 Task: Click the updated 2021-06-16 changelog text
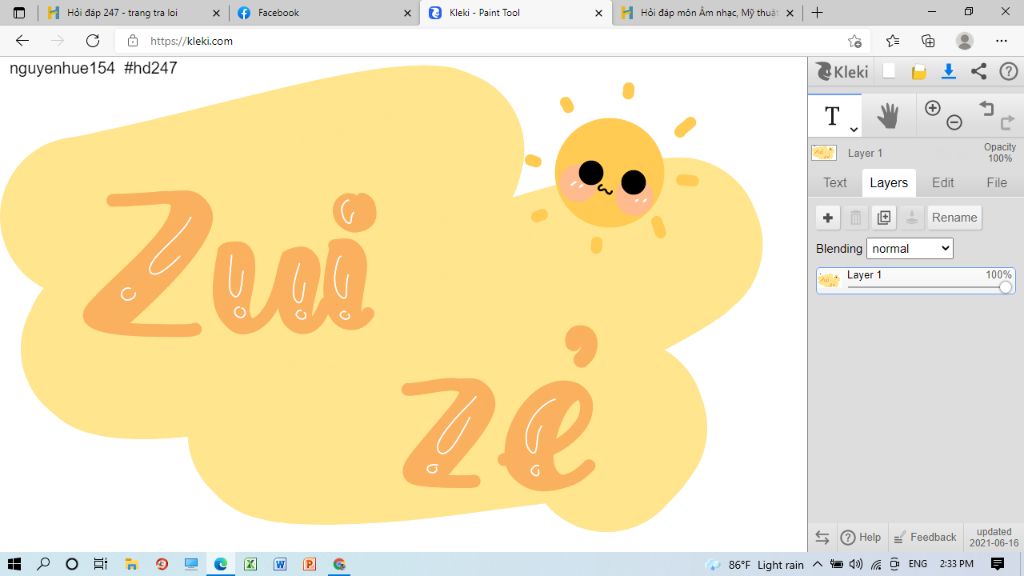[993, 537]
